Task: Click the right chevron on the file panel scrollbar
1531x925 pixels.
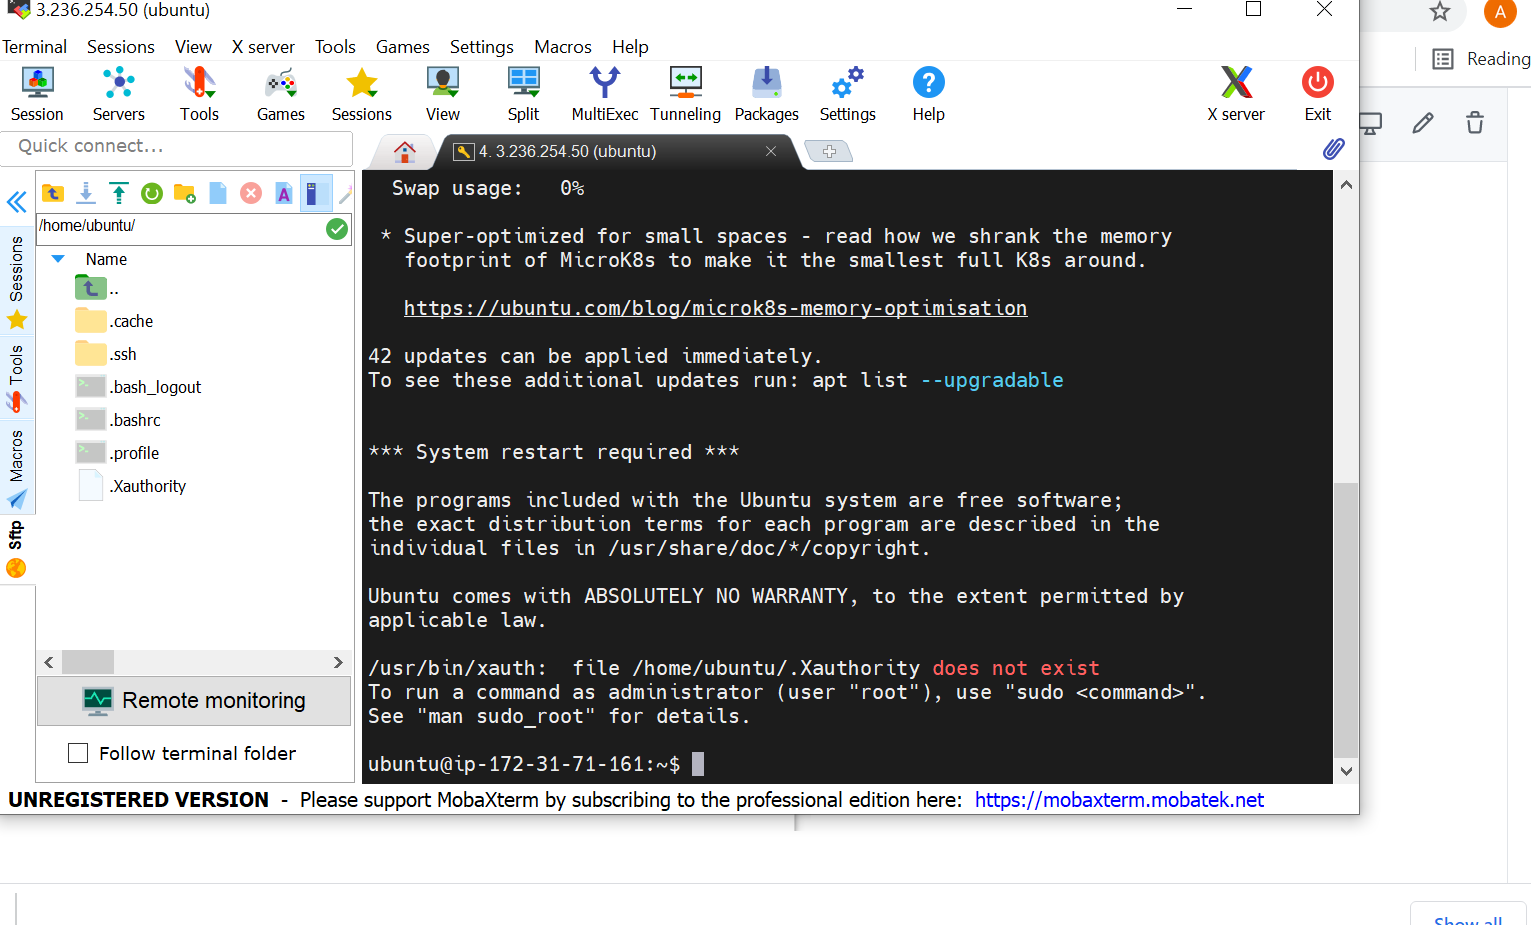Action: pos(339,661)
